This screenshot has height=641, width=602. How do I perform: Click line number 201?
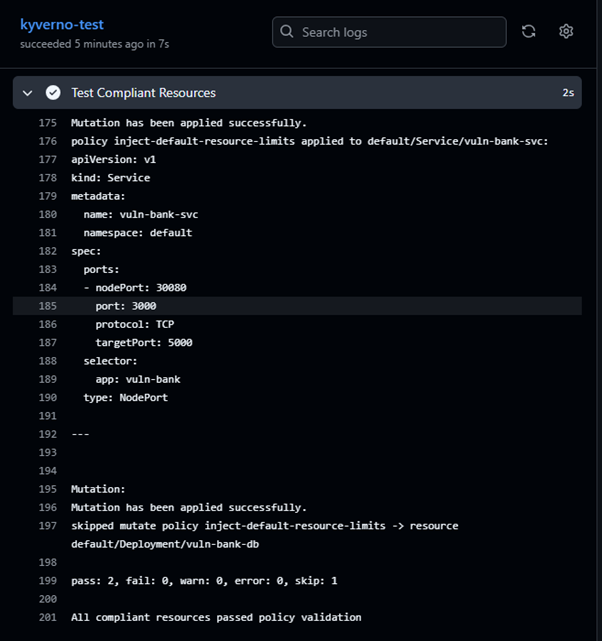click(48, 617)
